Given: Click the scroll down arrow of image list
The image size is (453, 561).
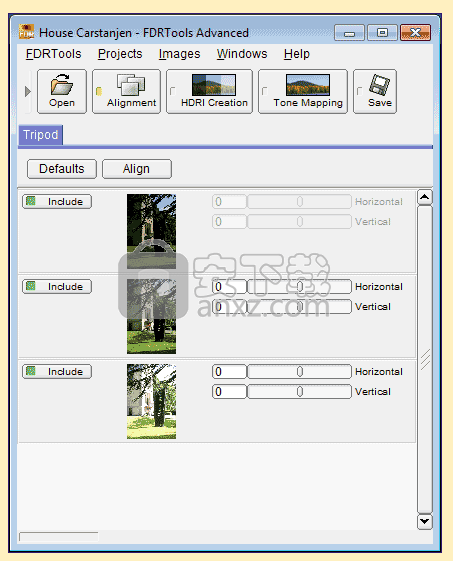Looking at the screenshot, I should coord(425,522).
